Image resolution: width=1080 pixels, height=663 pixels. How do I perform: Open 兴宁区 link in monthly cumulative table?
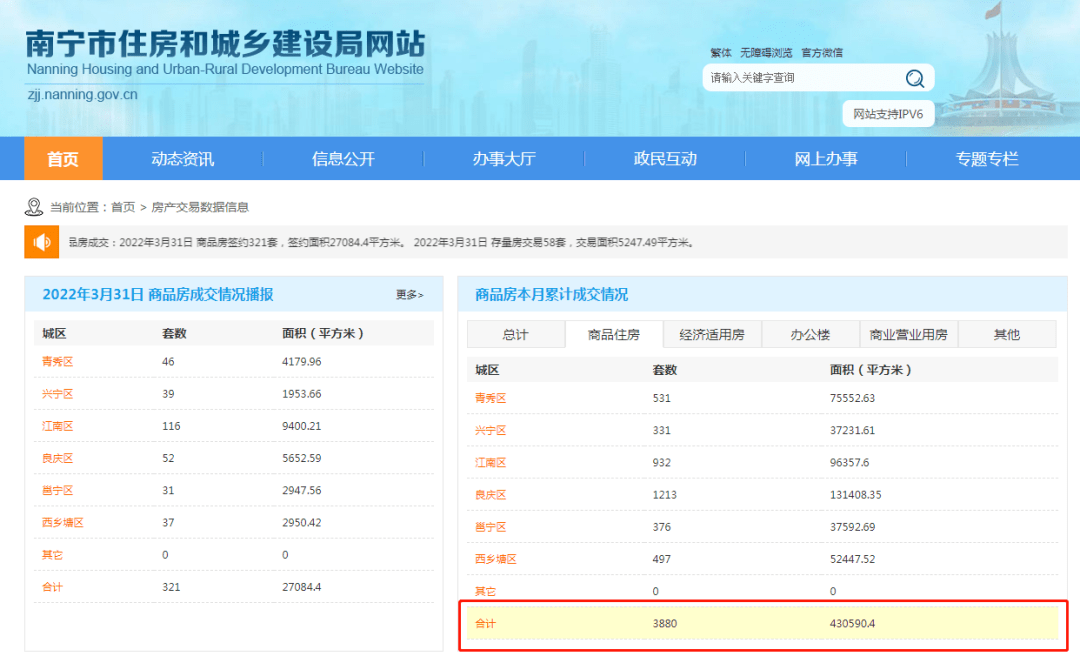[490, 430]
